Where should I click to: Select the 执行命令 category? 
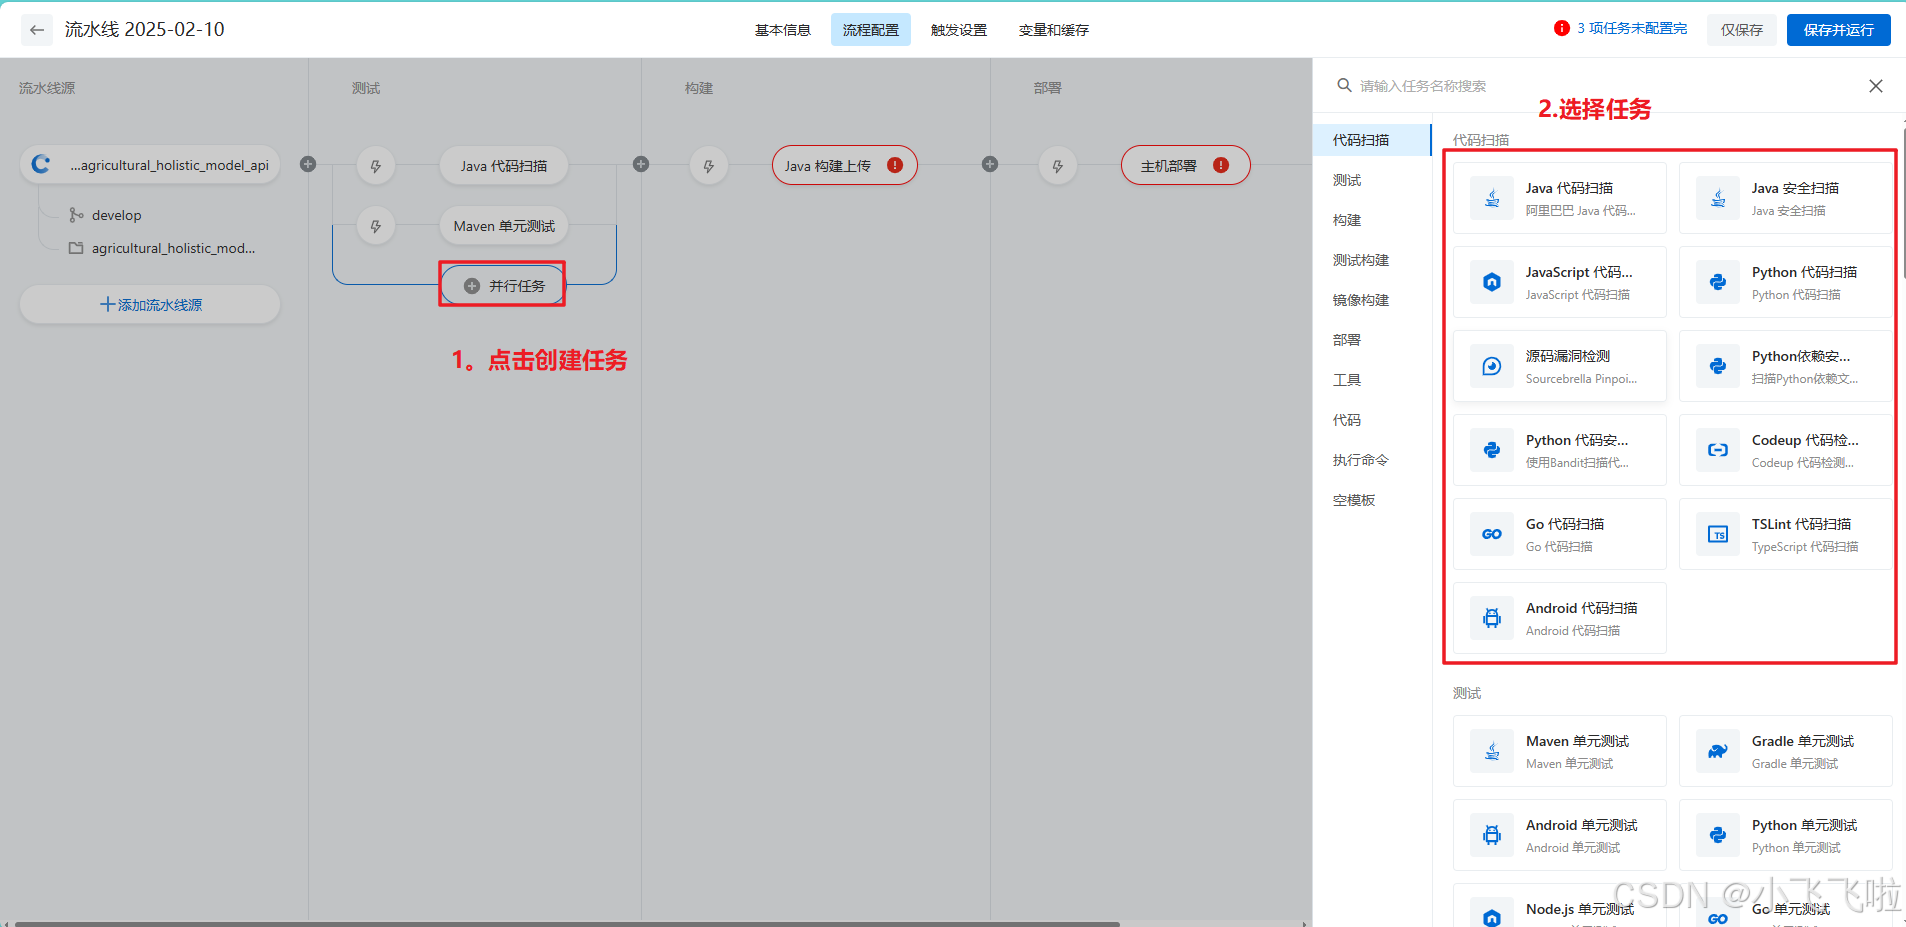point(1372,460)
